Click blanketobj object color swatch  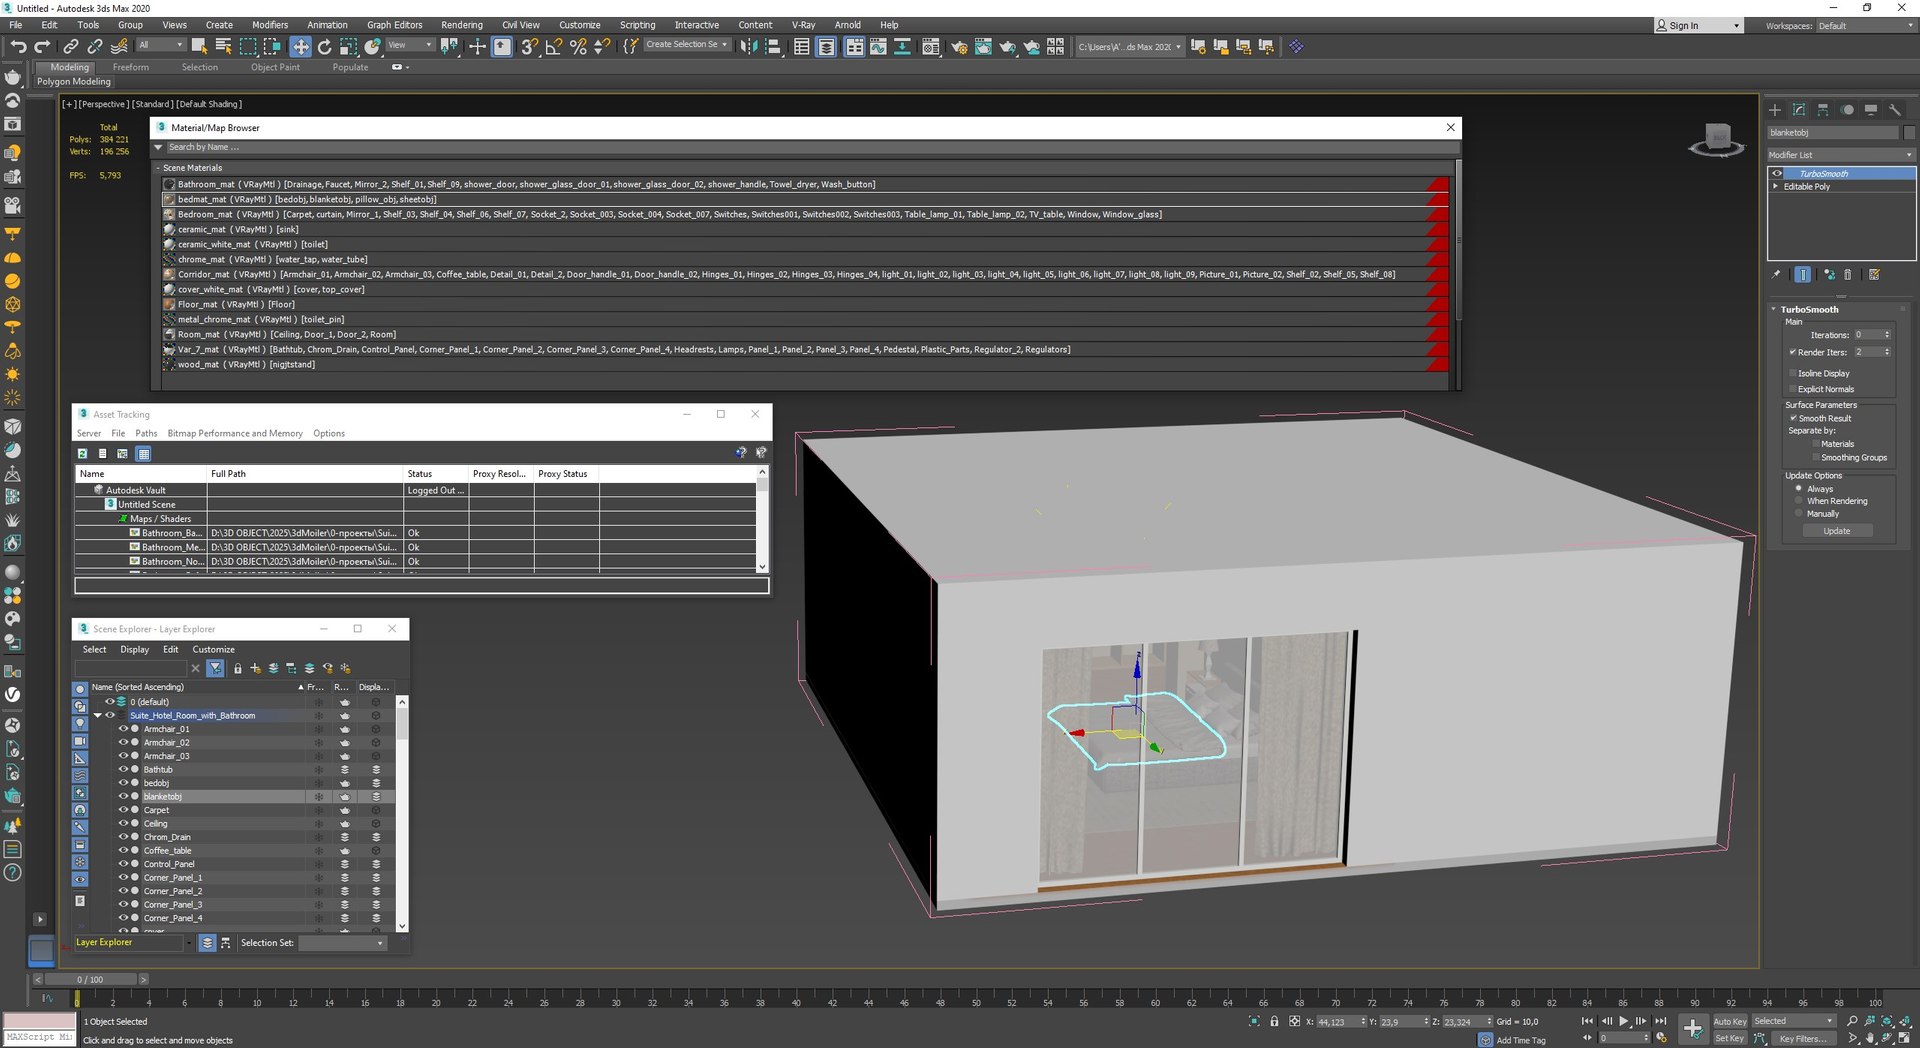click(x=1909, y=133)
